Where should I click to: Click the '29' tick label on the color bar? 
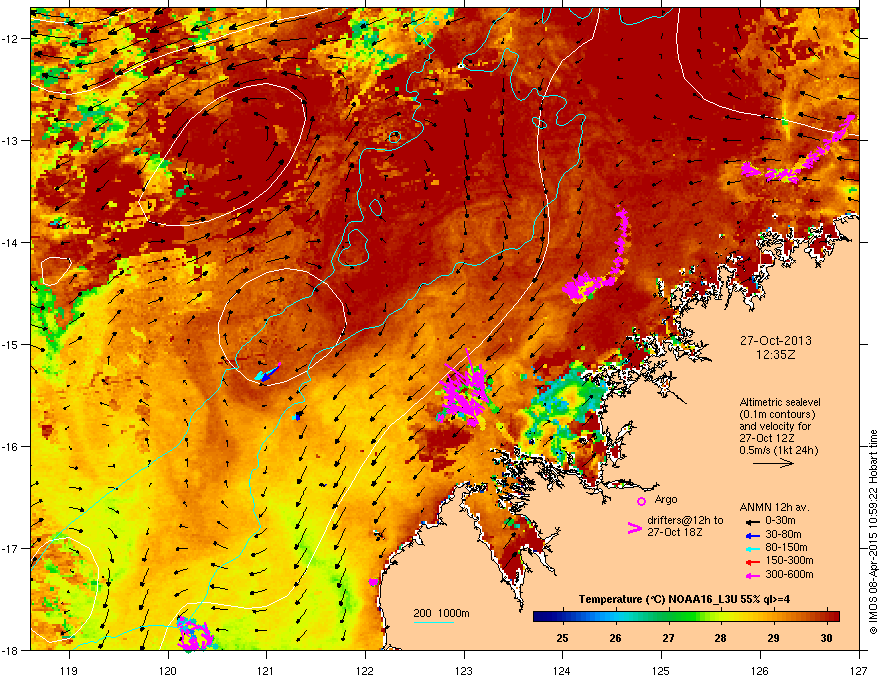click(x=773, y=638)
